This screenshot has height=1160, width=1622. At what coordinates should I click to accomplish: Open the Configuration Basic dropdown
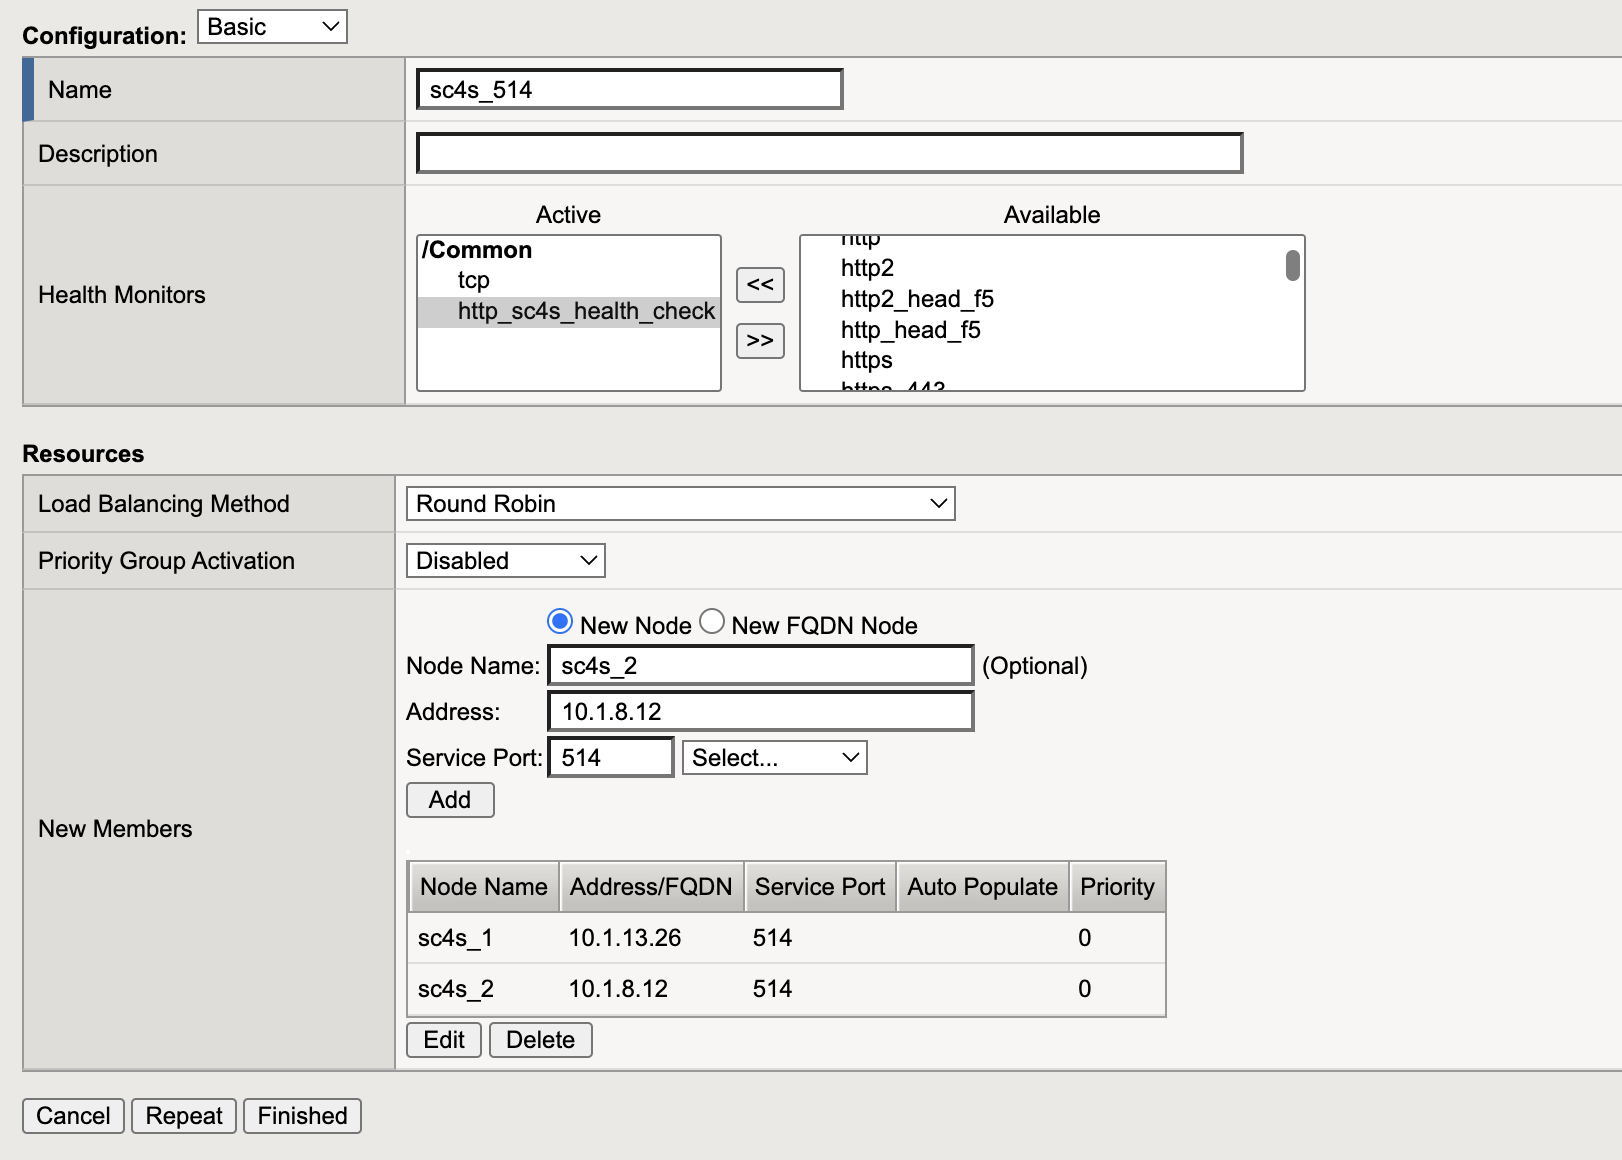[272, 27]
